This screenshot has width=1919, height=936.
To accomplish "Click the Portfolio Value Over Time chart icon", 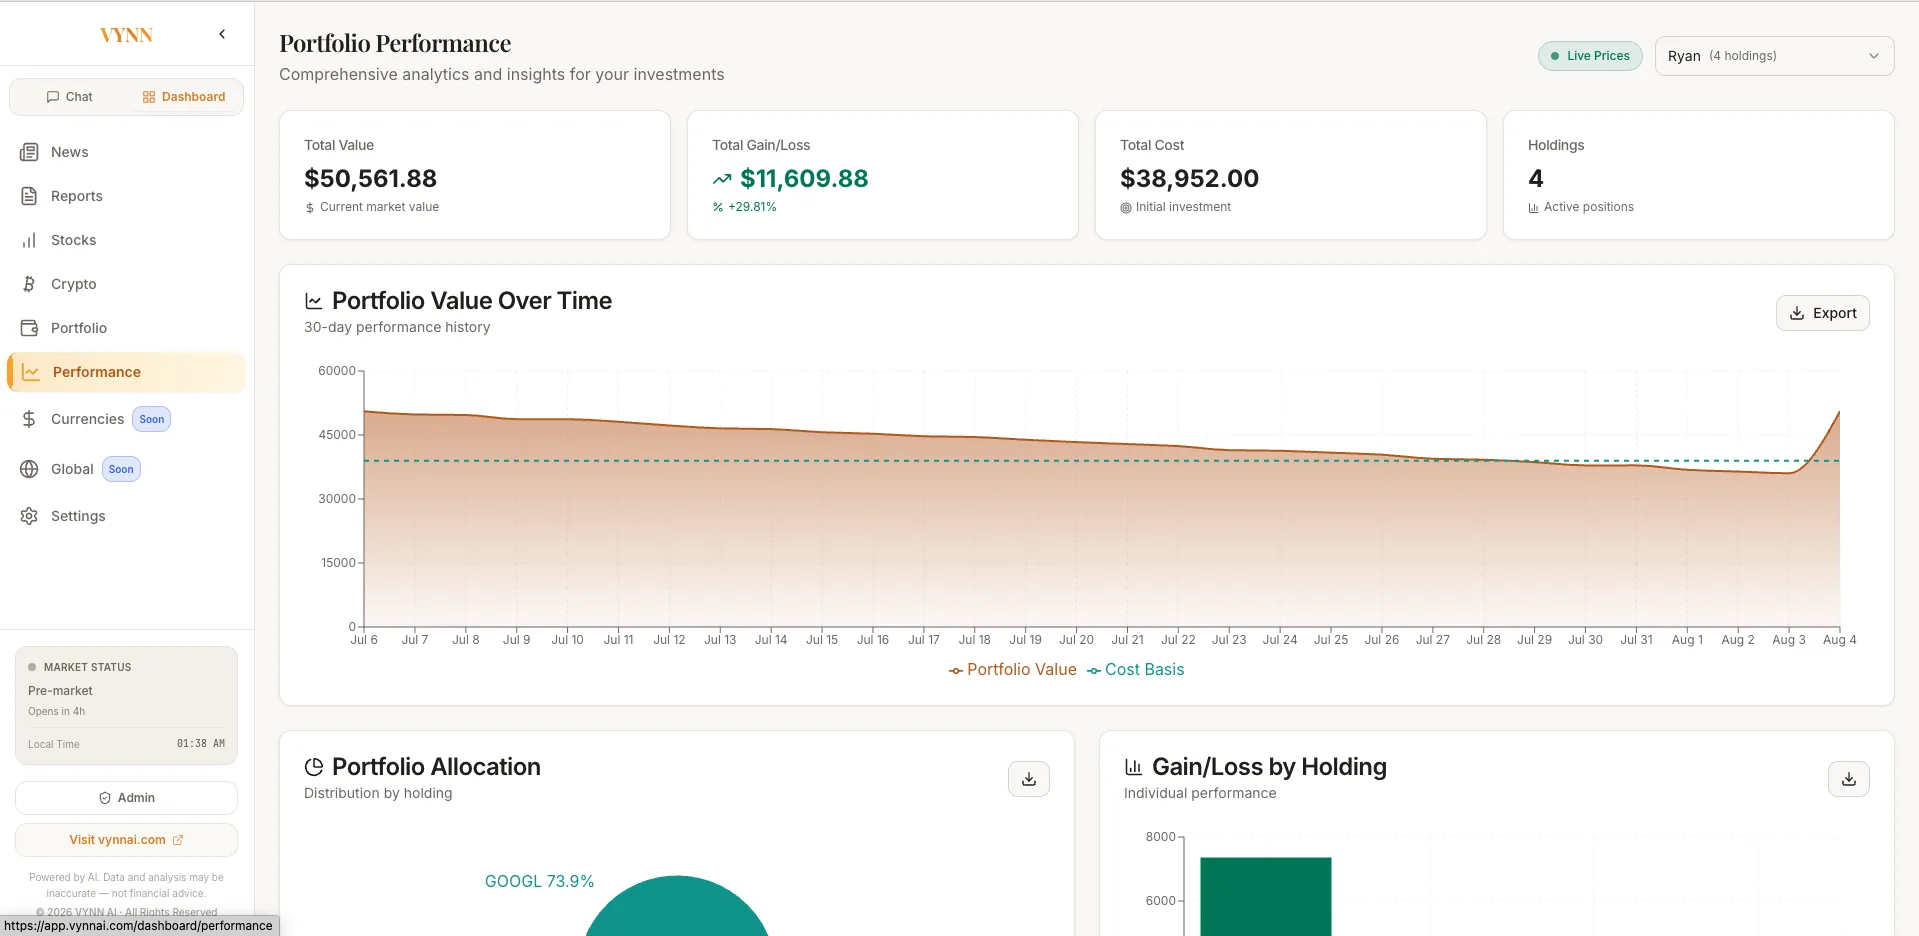I will pyautogui.click(x=314, y=301).
